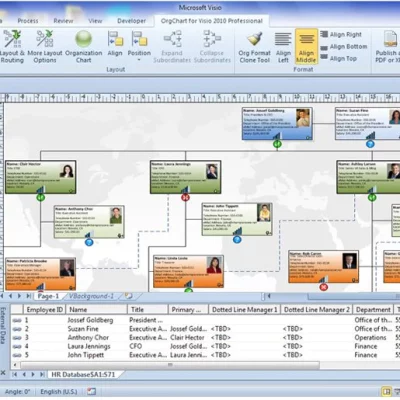Insert a new page tab icon
This screenshot has width=400, height=400.
tap(128, 296)
